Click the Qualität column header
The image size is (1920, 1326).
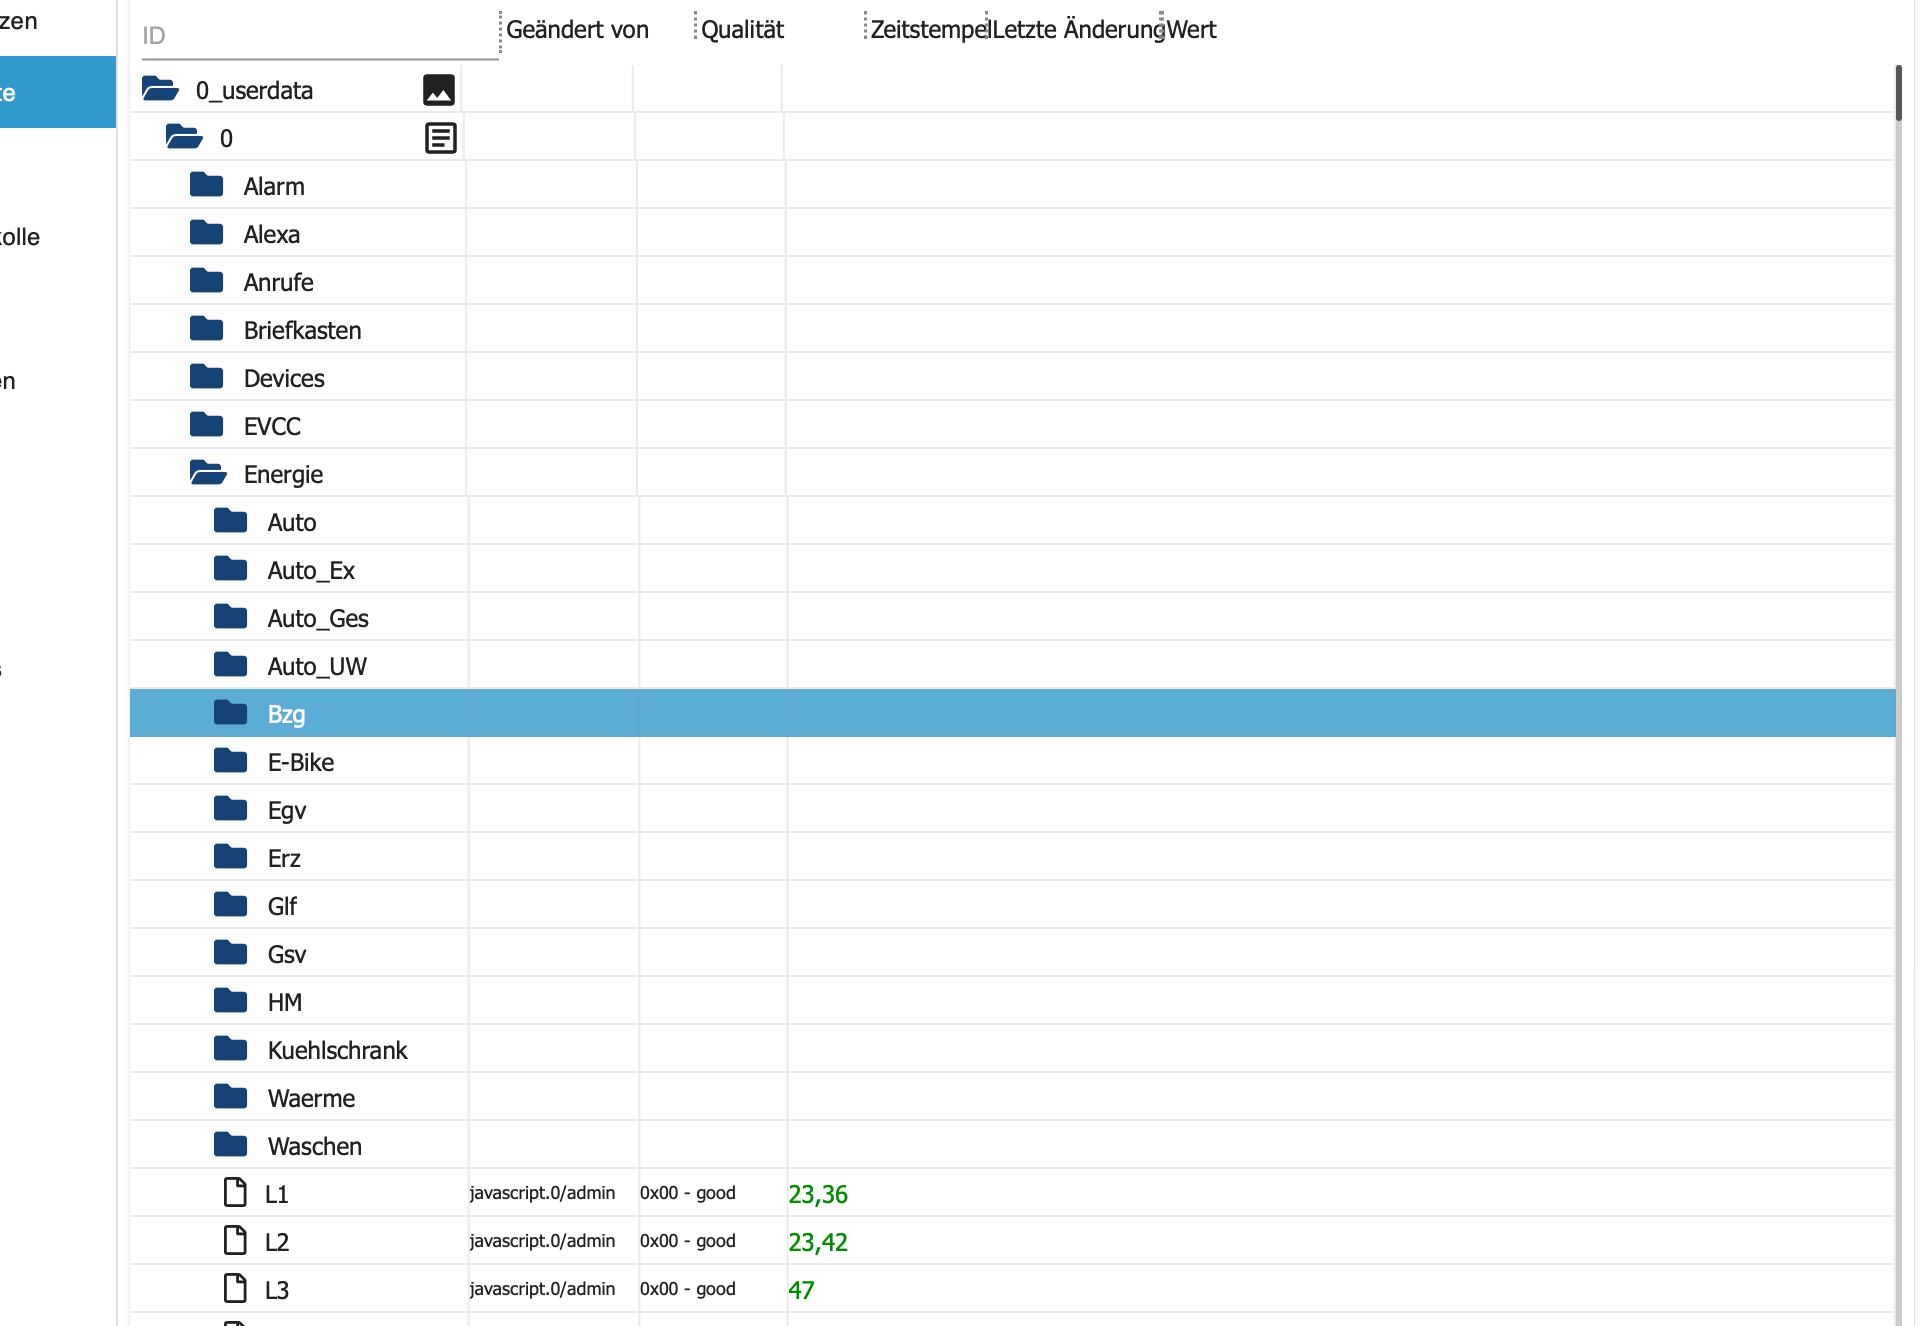(x=742, y=30)
